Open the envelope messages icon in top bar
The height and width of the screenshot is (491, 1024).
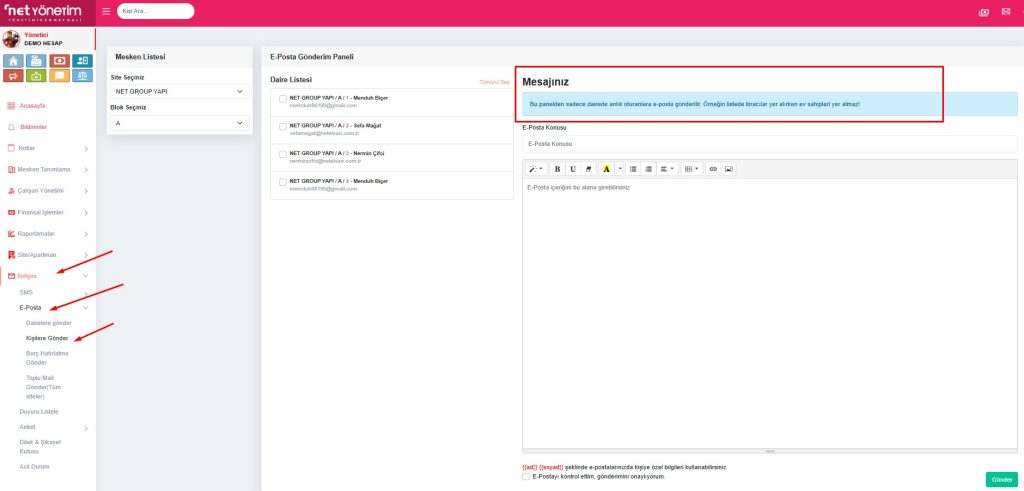point(1006,11)
